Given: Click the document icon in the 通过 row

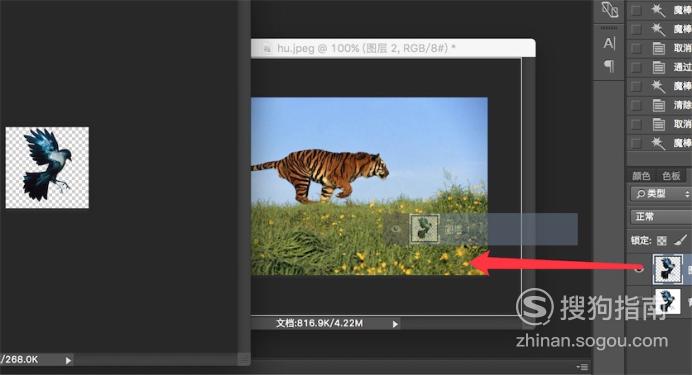Looking at the screenshot, I should coord(658,67).
